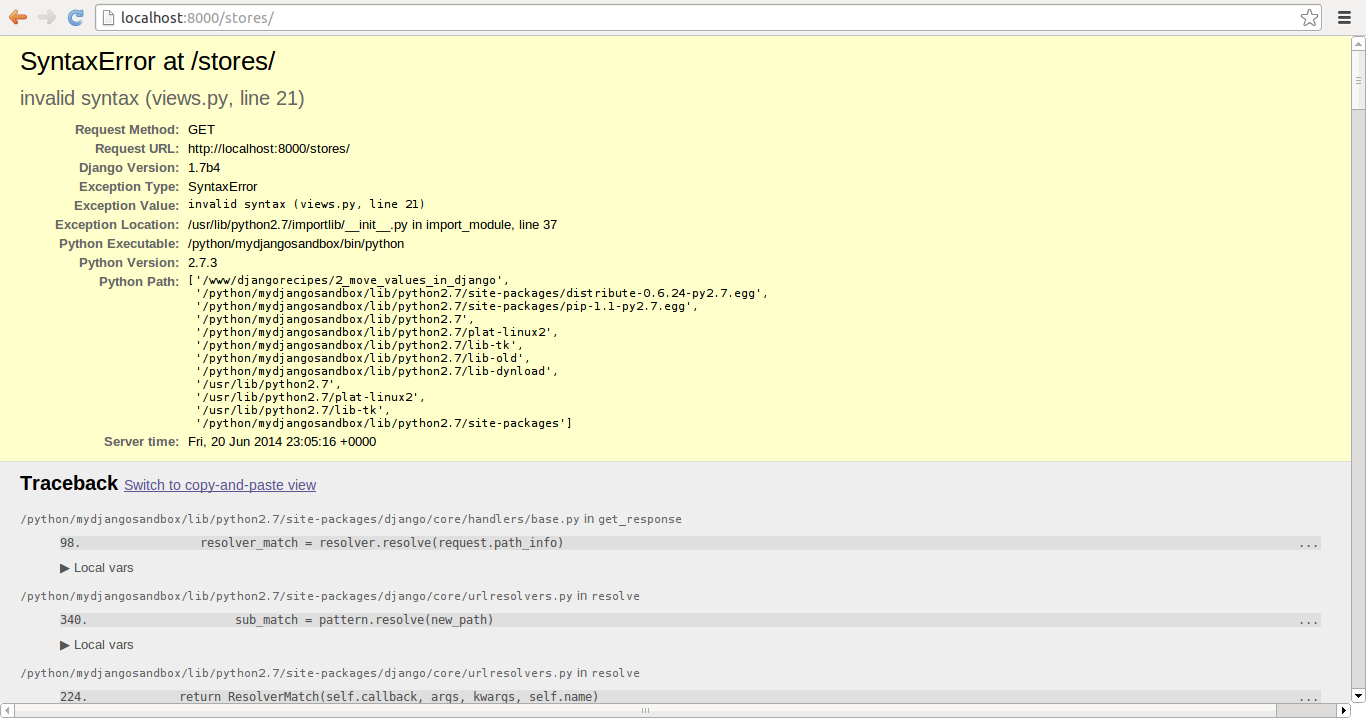Click the vertical scrollbar thumb
This screenshot has width=1366, height=718.
(1358, 80)
